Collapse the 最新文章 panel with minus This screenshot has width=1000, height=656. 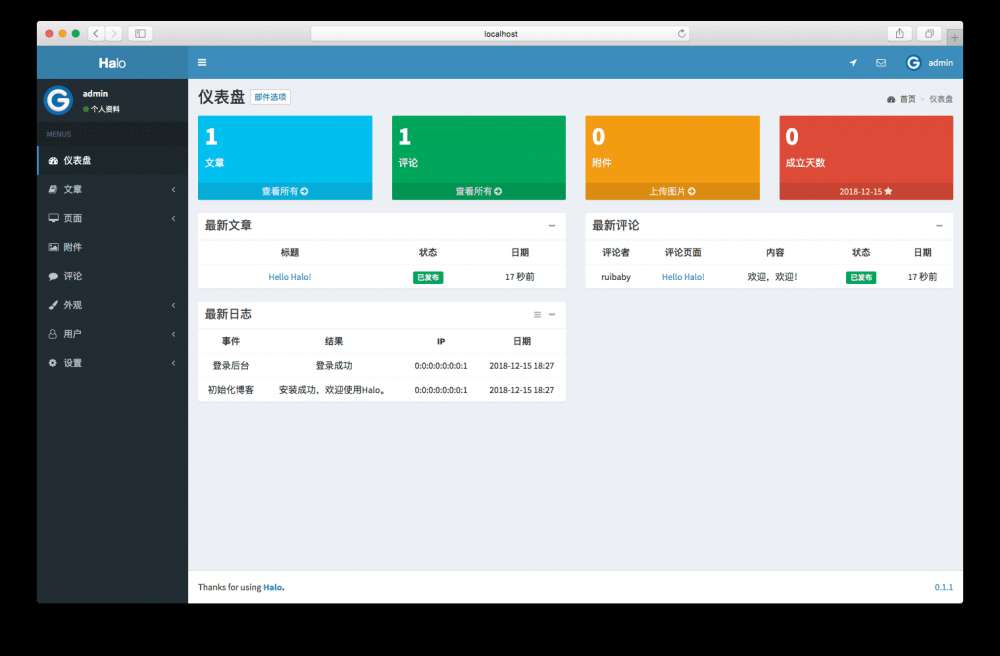[552, 226]
